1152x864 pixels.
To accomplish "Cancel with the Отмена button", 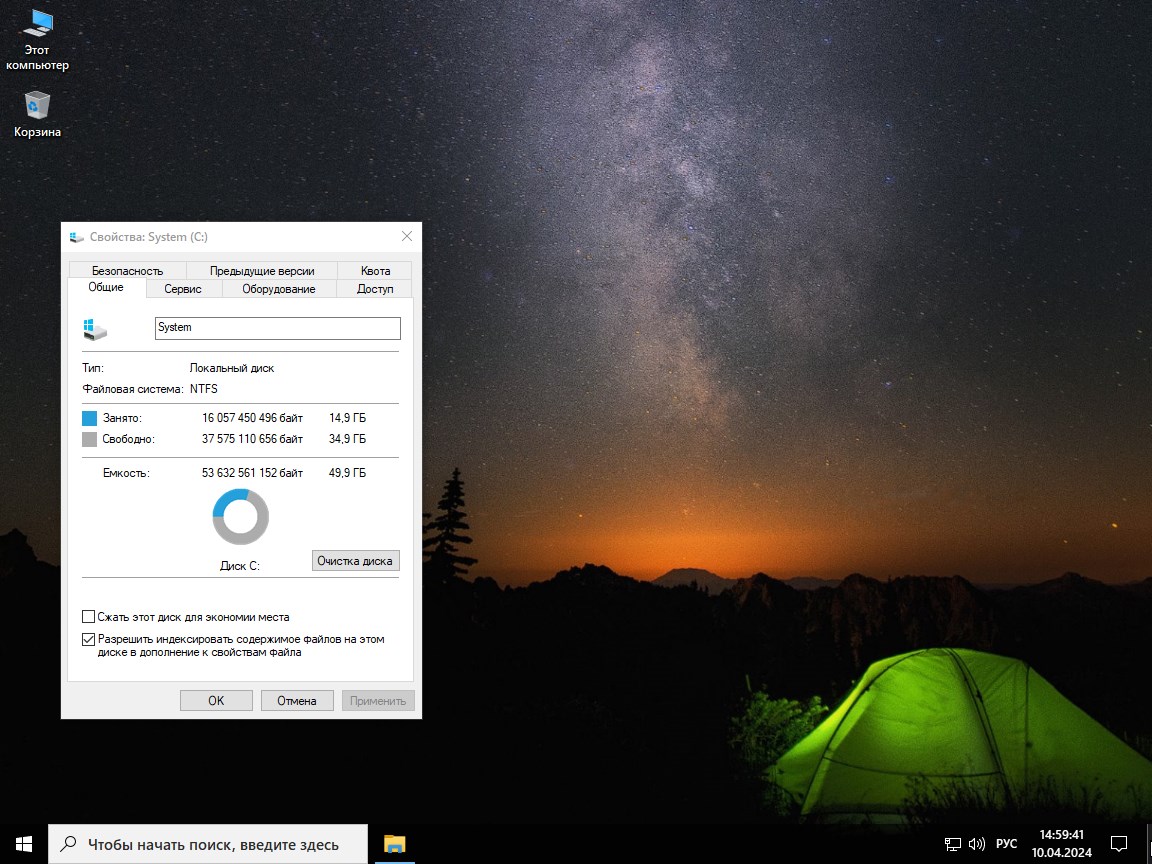I will 297,700.
